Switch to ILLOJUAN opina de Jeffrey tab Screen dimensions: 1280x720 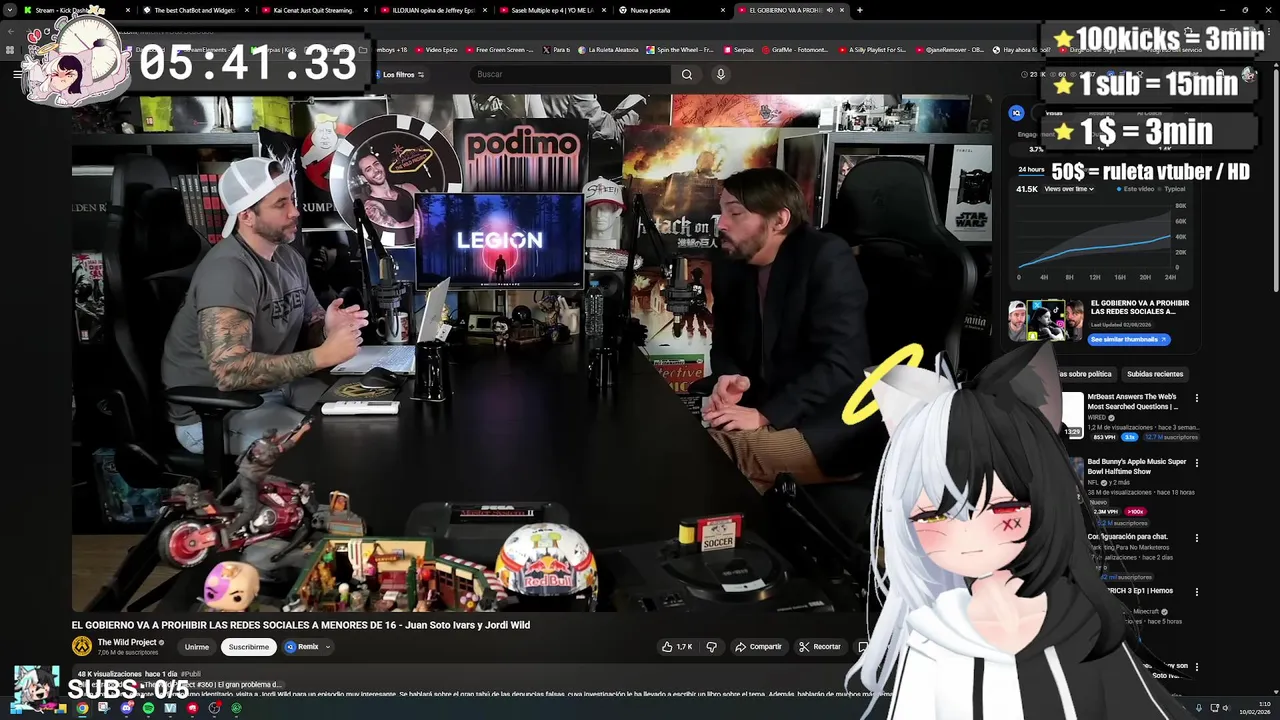[433, 10]
